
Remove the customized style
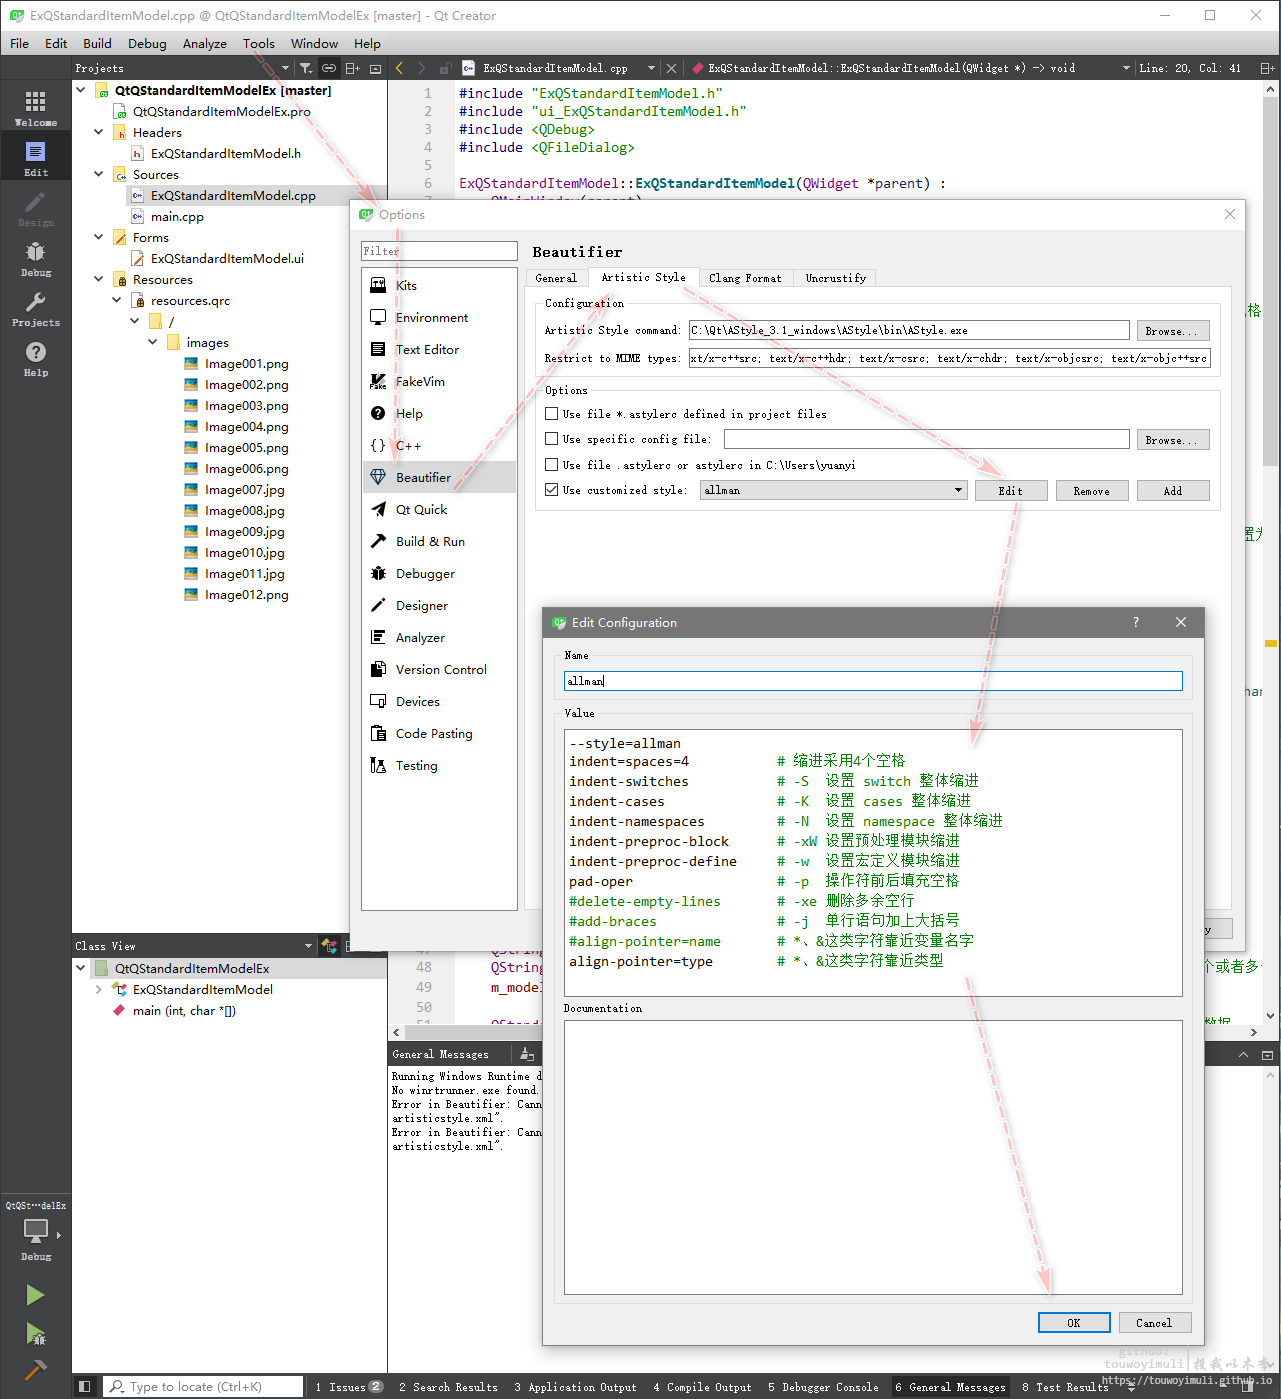click(x=1091, y=490)
